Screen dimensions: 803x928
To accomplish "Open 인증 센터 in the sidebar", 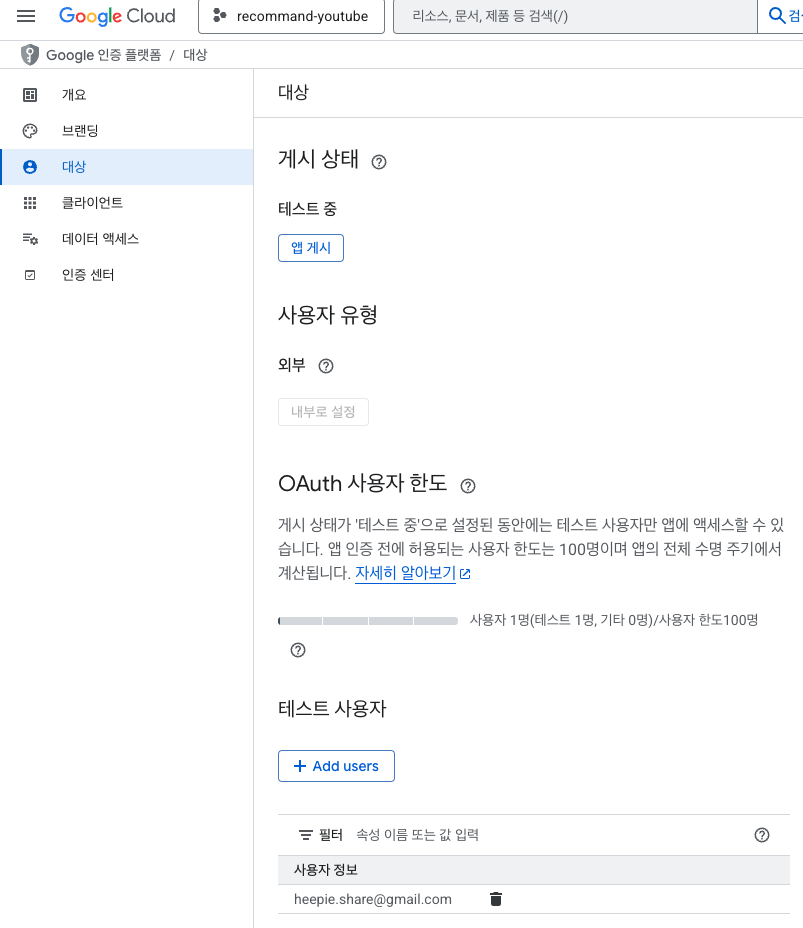I will pyautogui.click(x=127, y=275).
